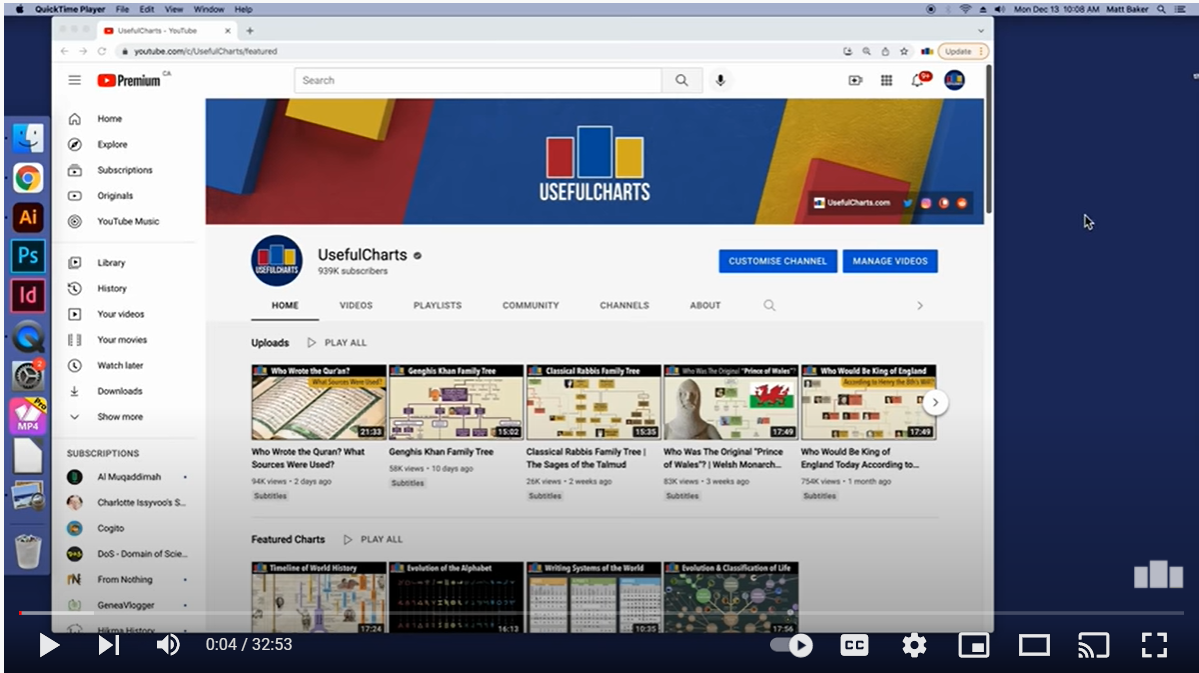Viewport: 1199px width, 673px height.
Task: Click the channel tab search icon
Action: pos(769,305)
